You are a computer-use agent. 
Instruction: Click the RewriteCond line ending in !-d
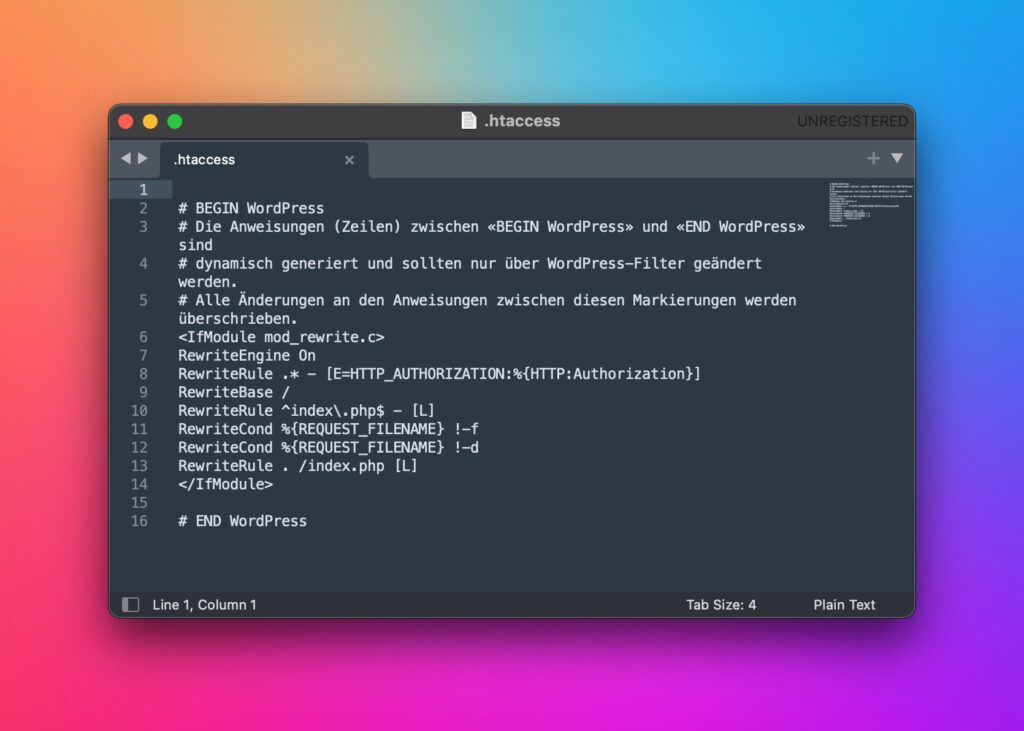pyautogui.click(x=328, y=447)
